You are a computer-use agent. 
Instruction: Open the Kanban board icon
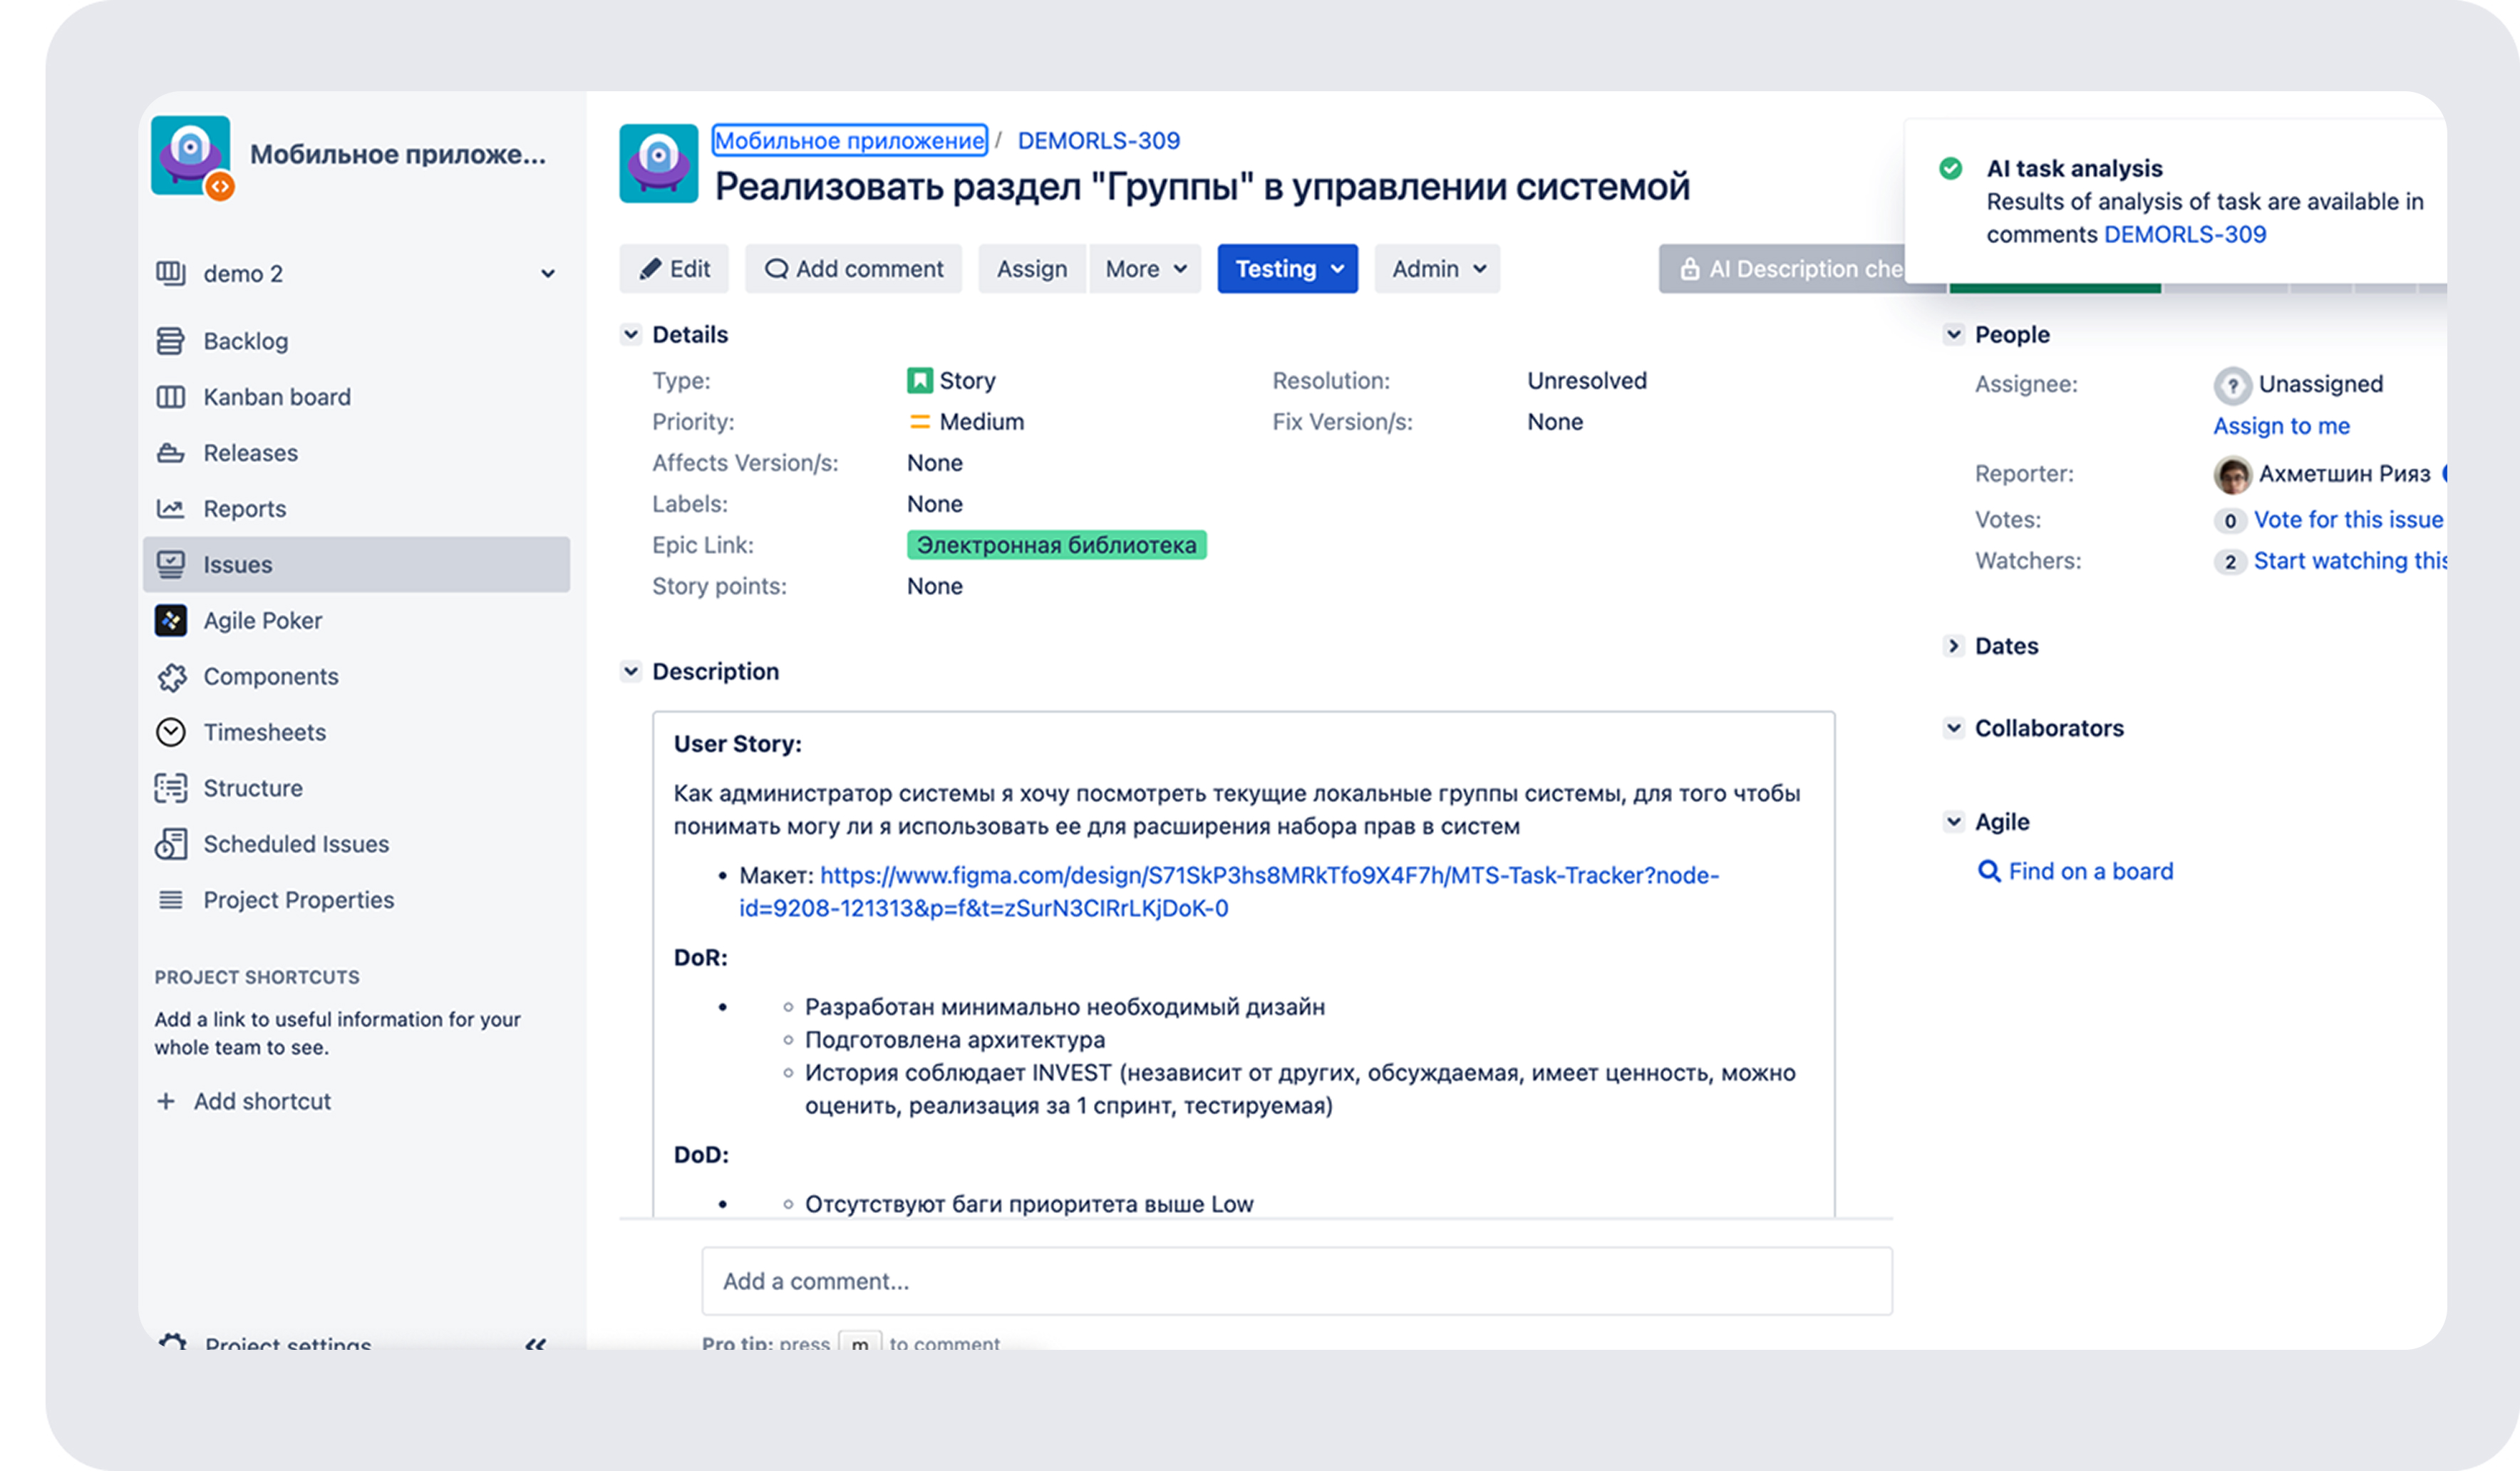click(170, 397)
